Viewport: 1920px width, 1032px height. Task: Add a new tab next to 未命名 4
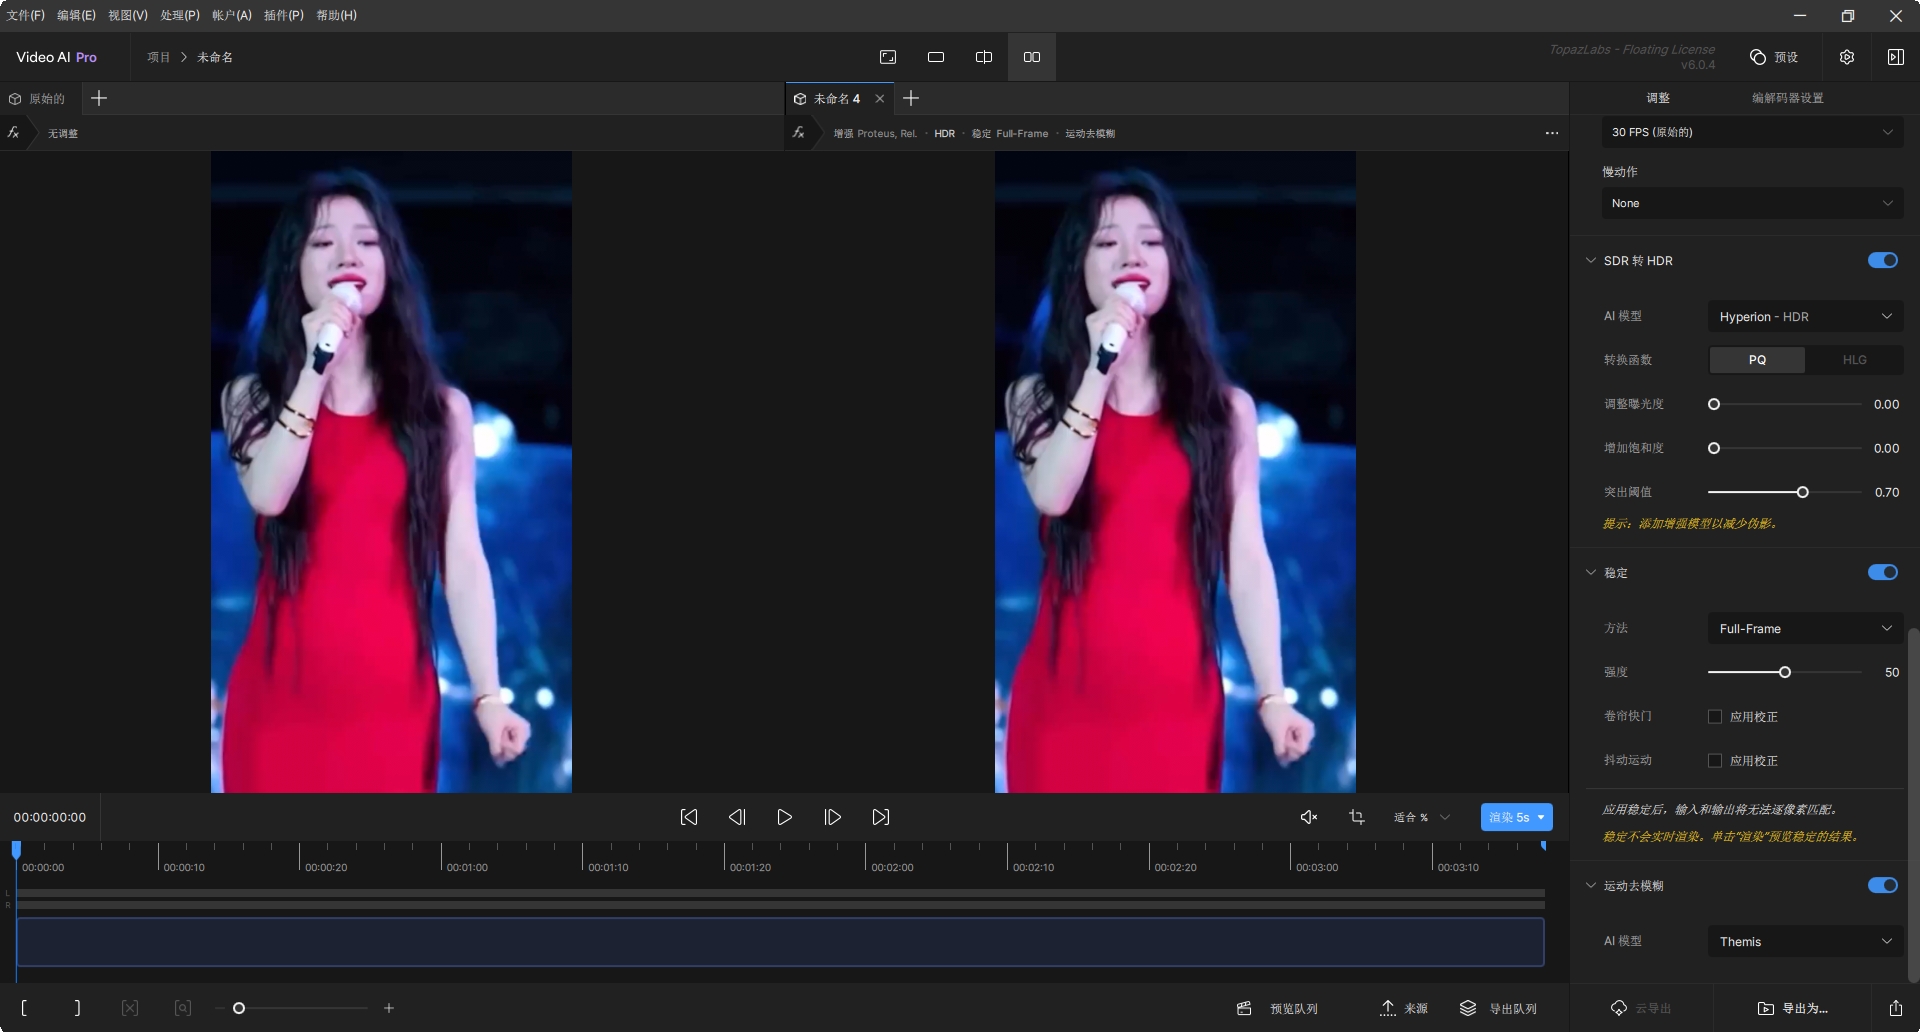tap(911, 98)
